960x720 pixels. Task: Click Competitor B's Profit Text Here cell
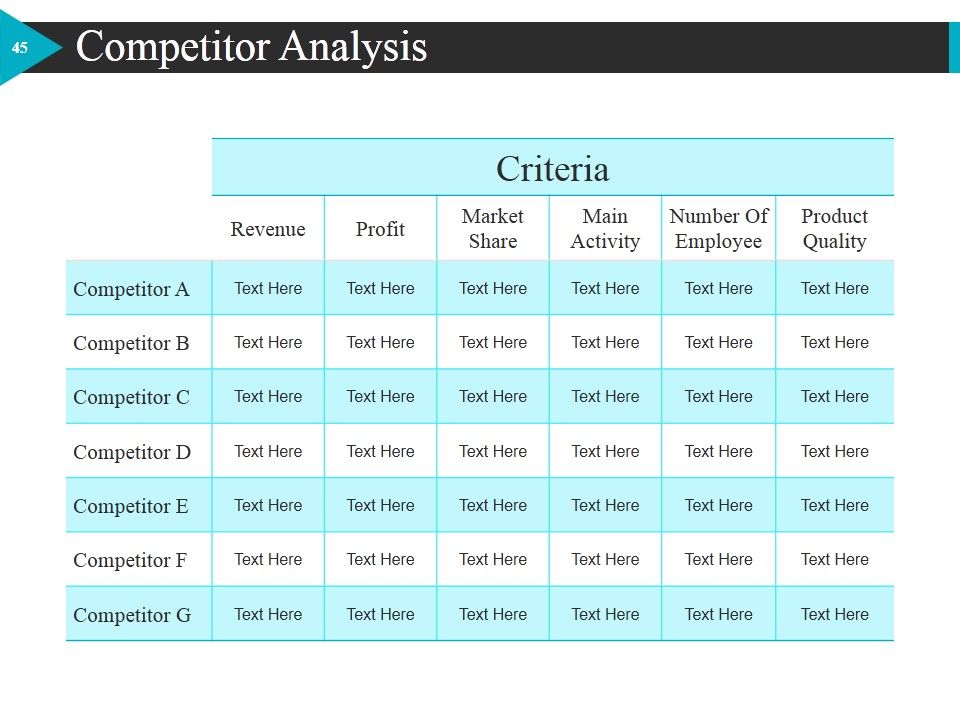point(380,342)
